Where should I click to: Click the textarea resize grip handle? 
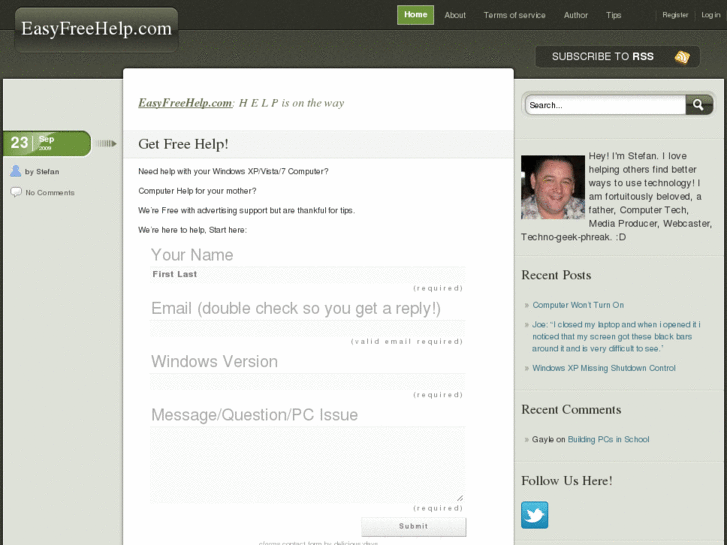[x=459, y=498]
